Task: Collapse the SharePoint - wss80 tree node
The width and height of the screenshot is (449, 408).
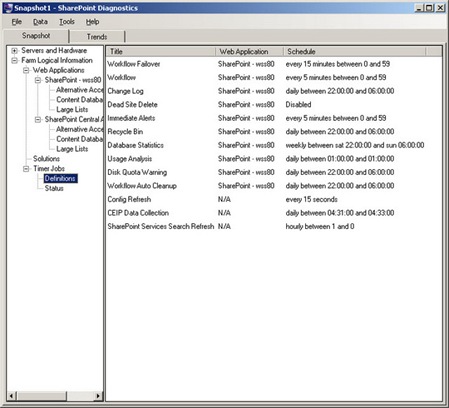Action: point(38,80)
